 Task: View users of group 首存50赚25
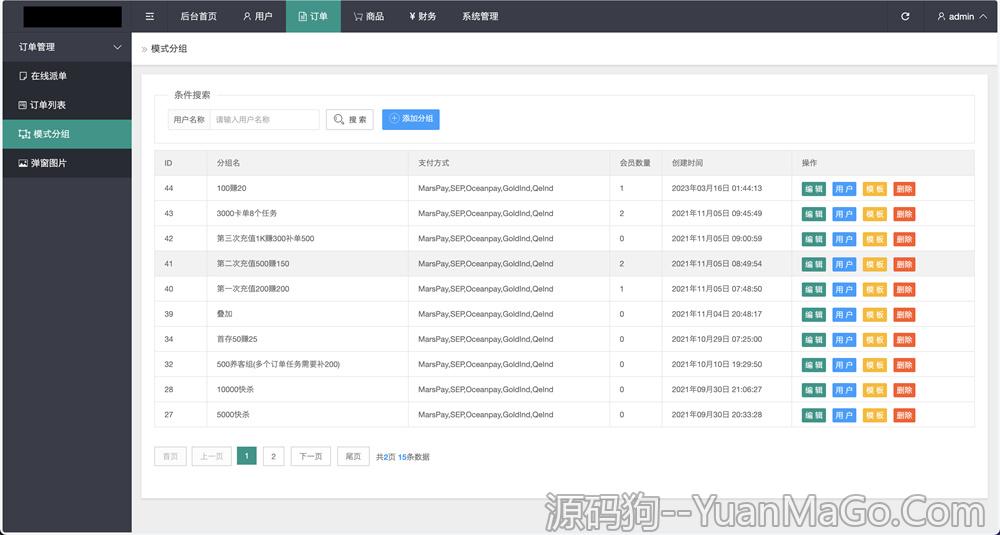pyautogui.click(x=844, y=340)
